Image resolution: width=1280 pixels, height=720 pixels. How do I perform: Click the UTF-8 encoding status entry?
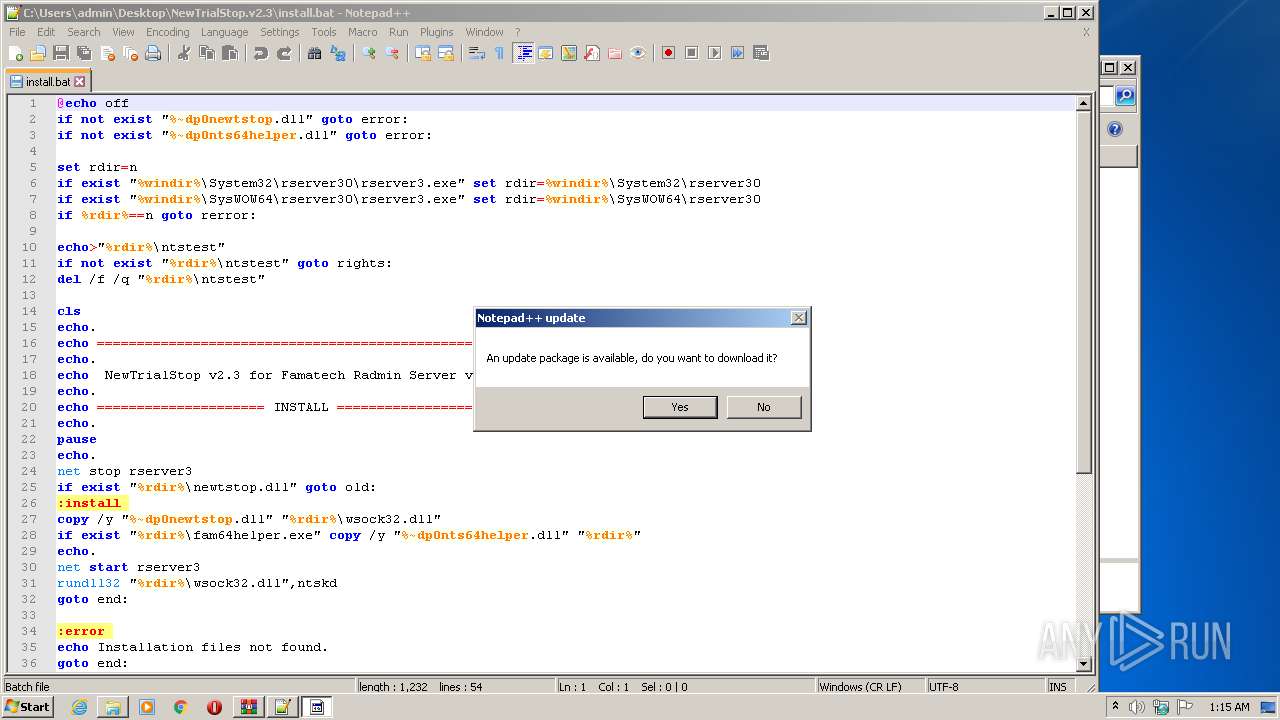(984, 687)
